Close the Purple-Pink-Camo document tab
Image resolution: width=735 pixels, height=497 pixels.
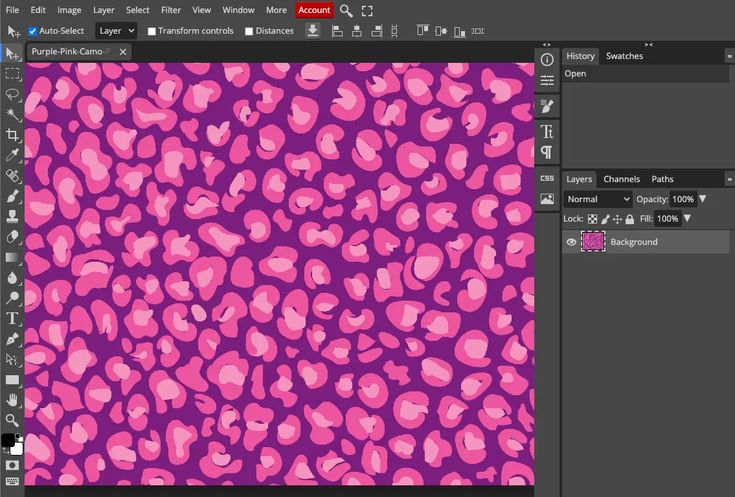(x=123, y=52)
